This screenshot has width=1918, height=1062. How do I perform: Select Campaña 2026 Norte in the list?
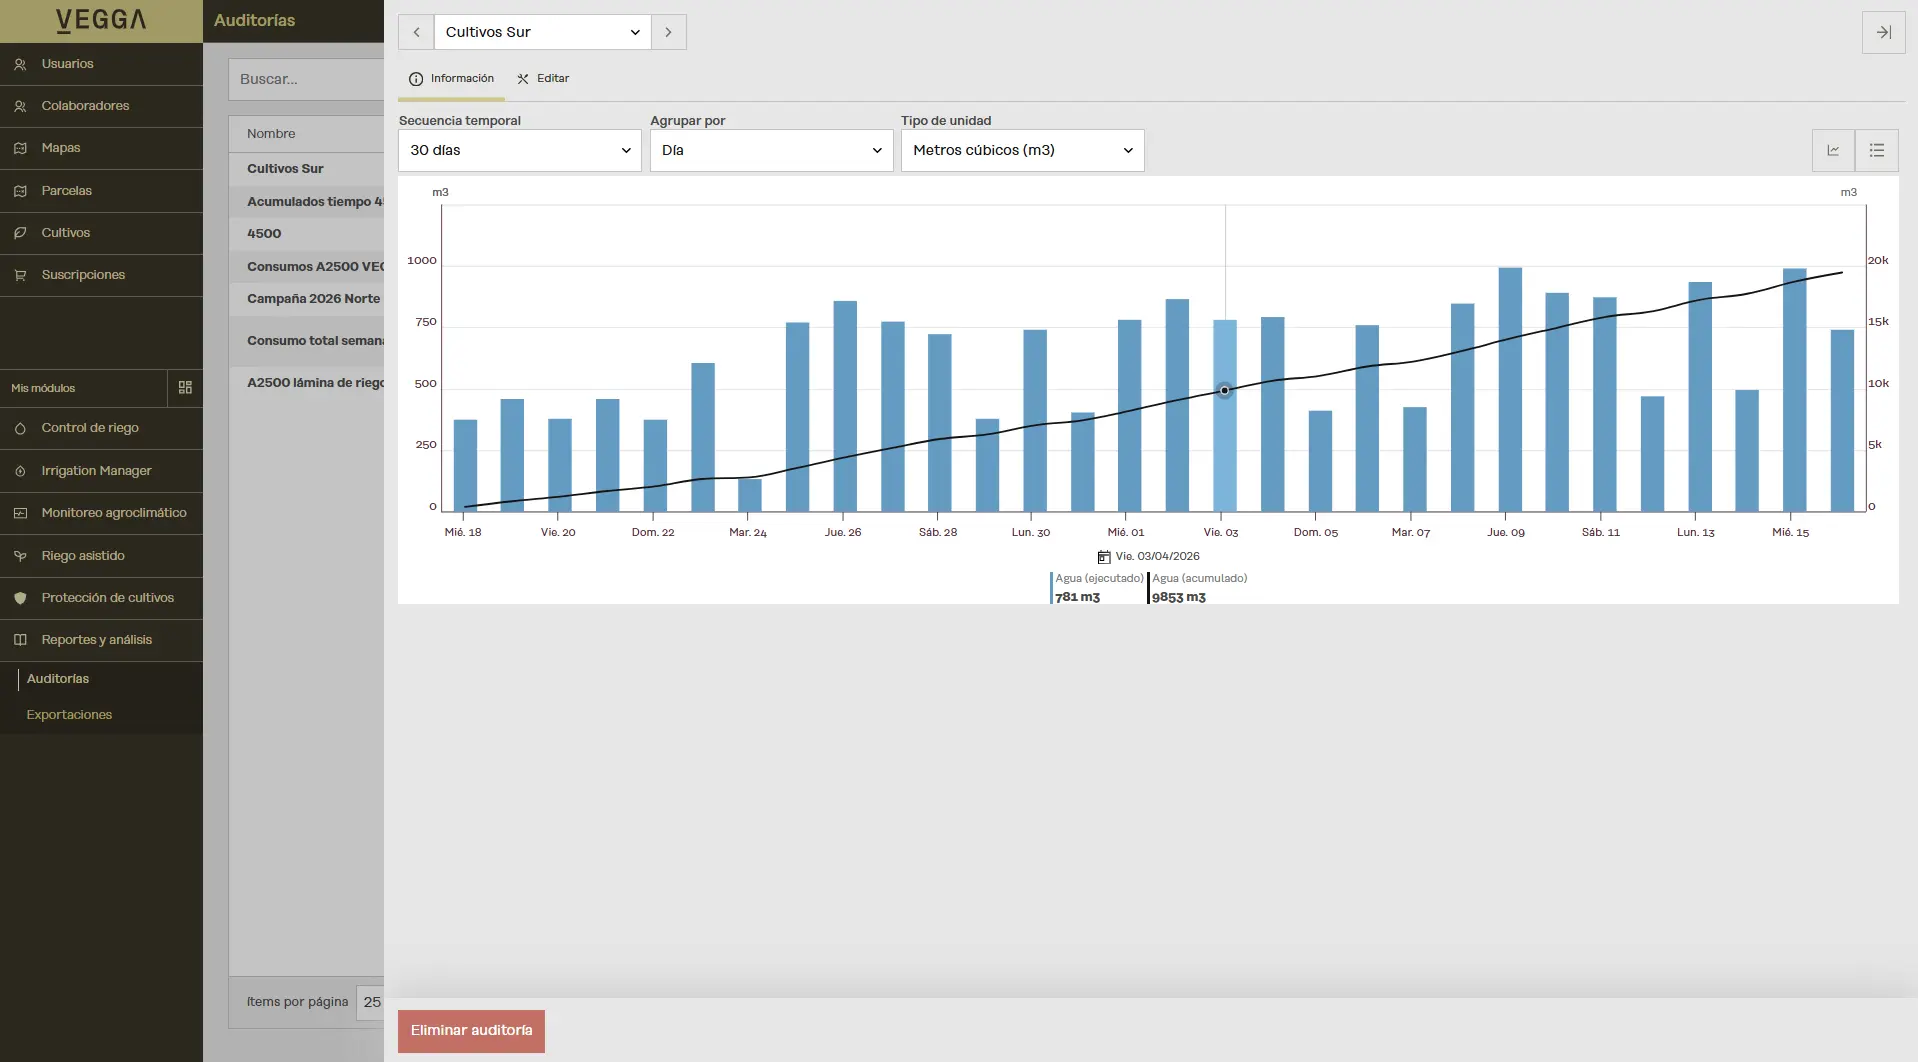(313, 299)
